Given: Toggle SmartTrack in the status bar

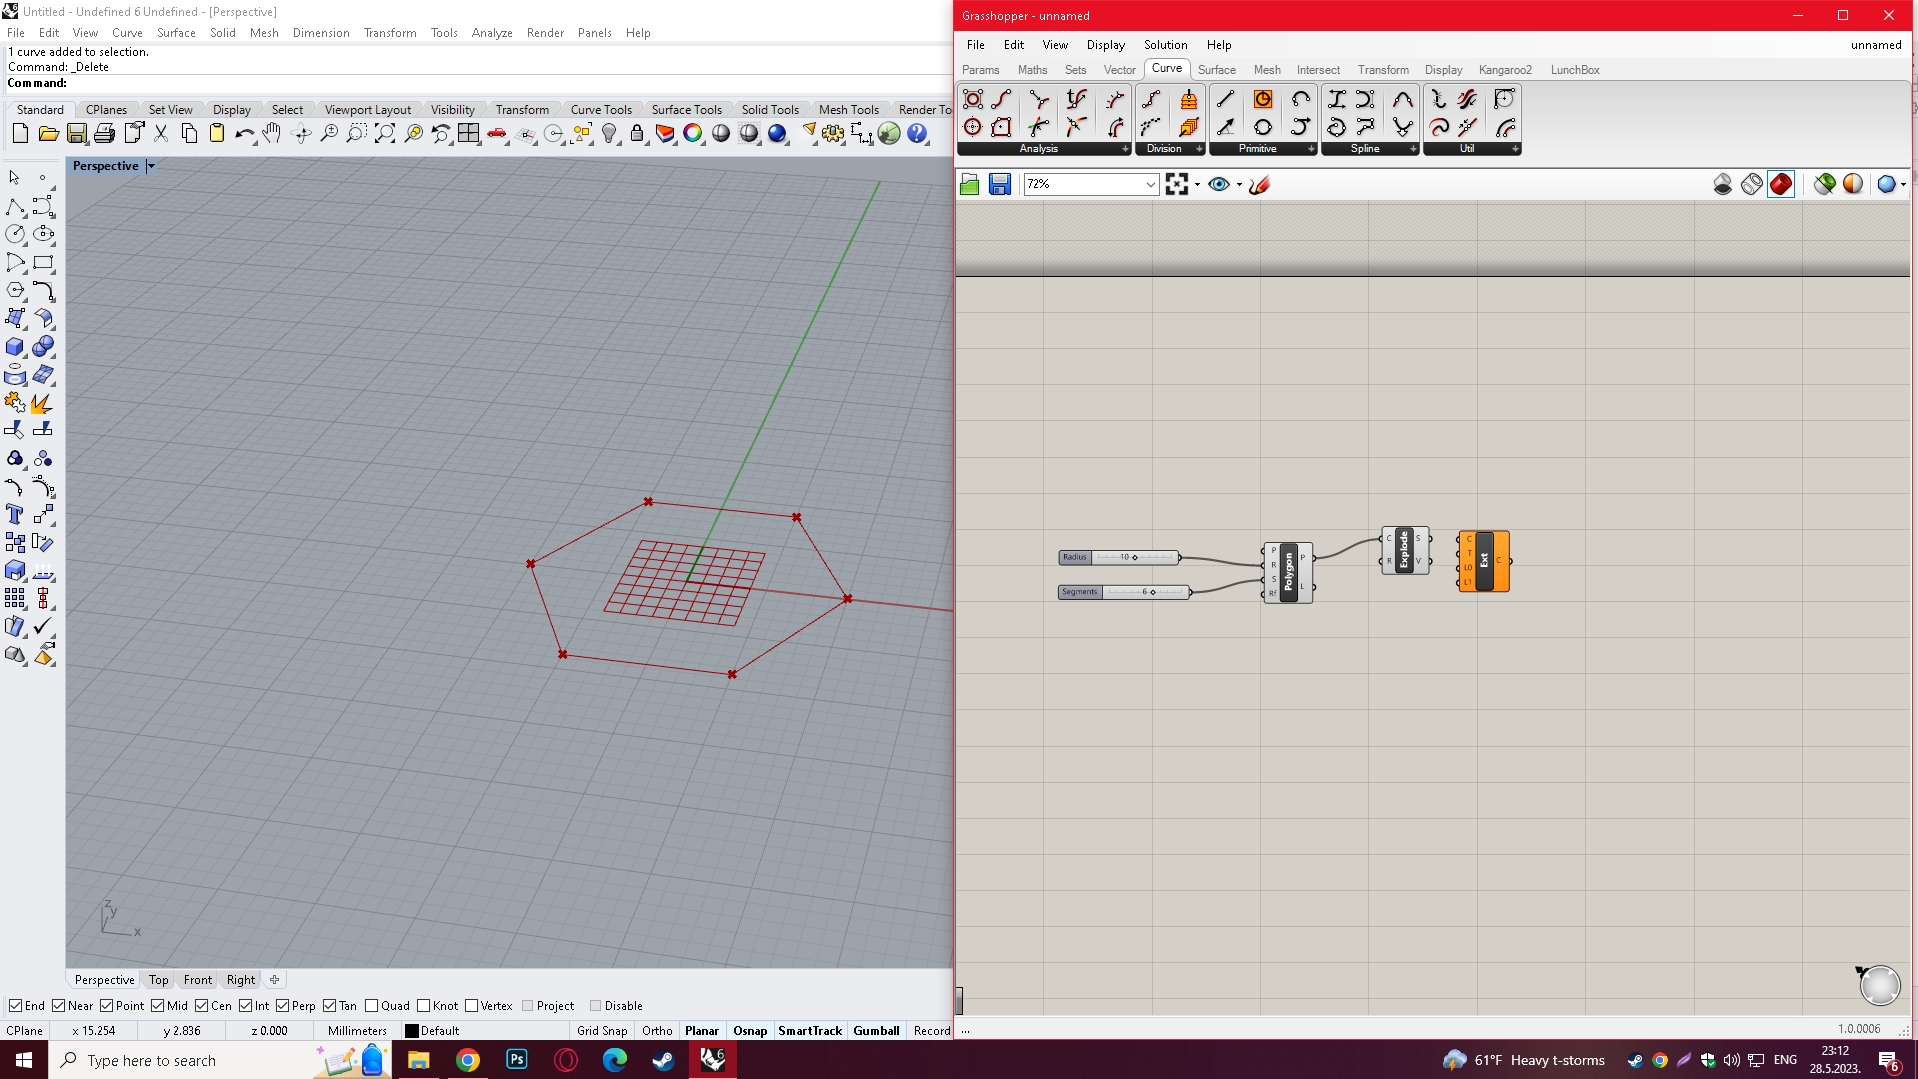Looking at the screenshot, I should [x=810, y=1031].
